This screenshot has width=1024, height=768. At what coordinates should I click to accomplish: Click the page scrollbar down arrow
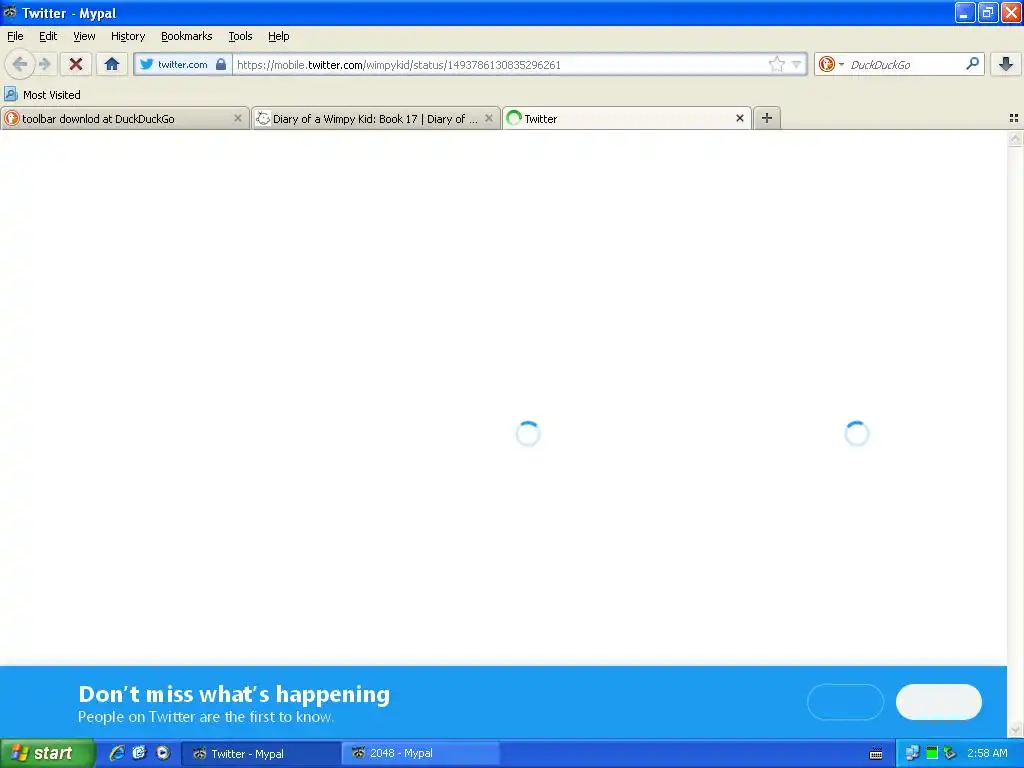tap(1015, 729)
